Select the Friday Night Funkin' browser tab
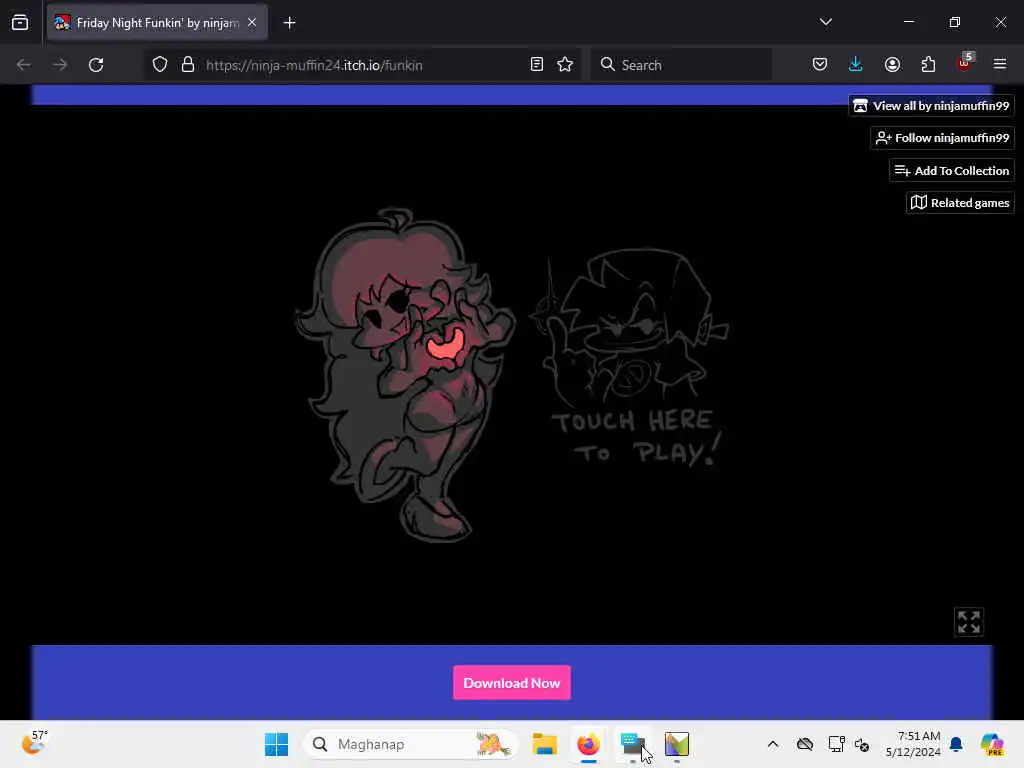 coord(157,23)
